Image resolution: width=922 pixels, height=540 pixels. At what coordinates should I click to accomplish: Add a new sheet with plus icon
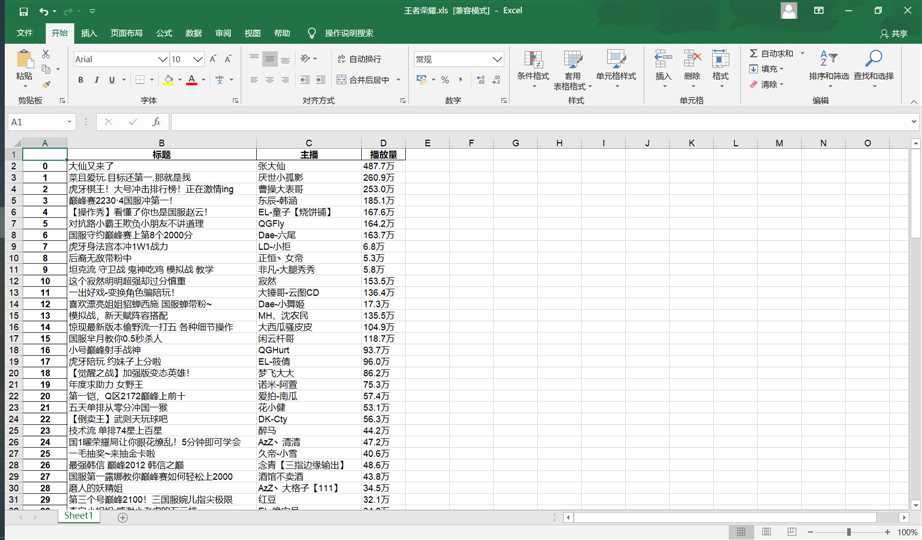tap(122, 518)
